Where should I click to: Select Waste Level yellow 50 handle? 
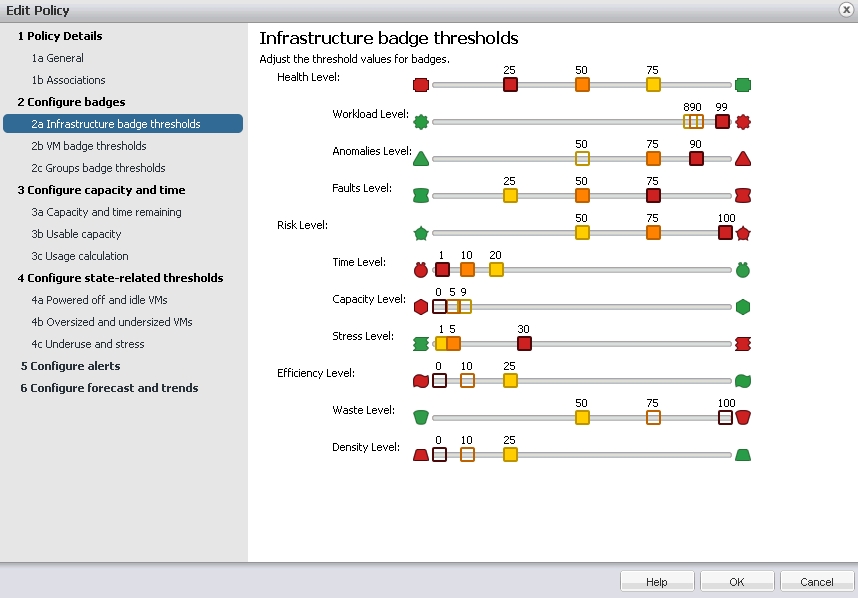pos(582,417)
